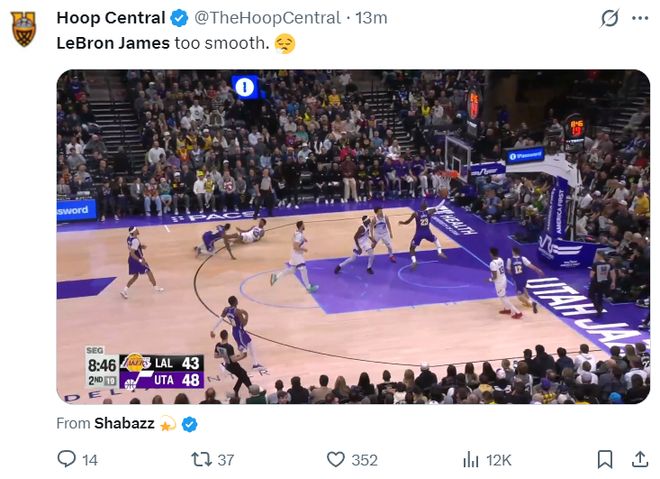Click Hoop Central's profile avatar
660x479 pixels.
pos(23,29)
